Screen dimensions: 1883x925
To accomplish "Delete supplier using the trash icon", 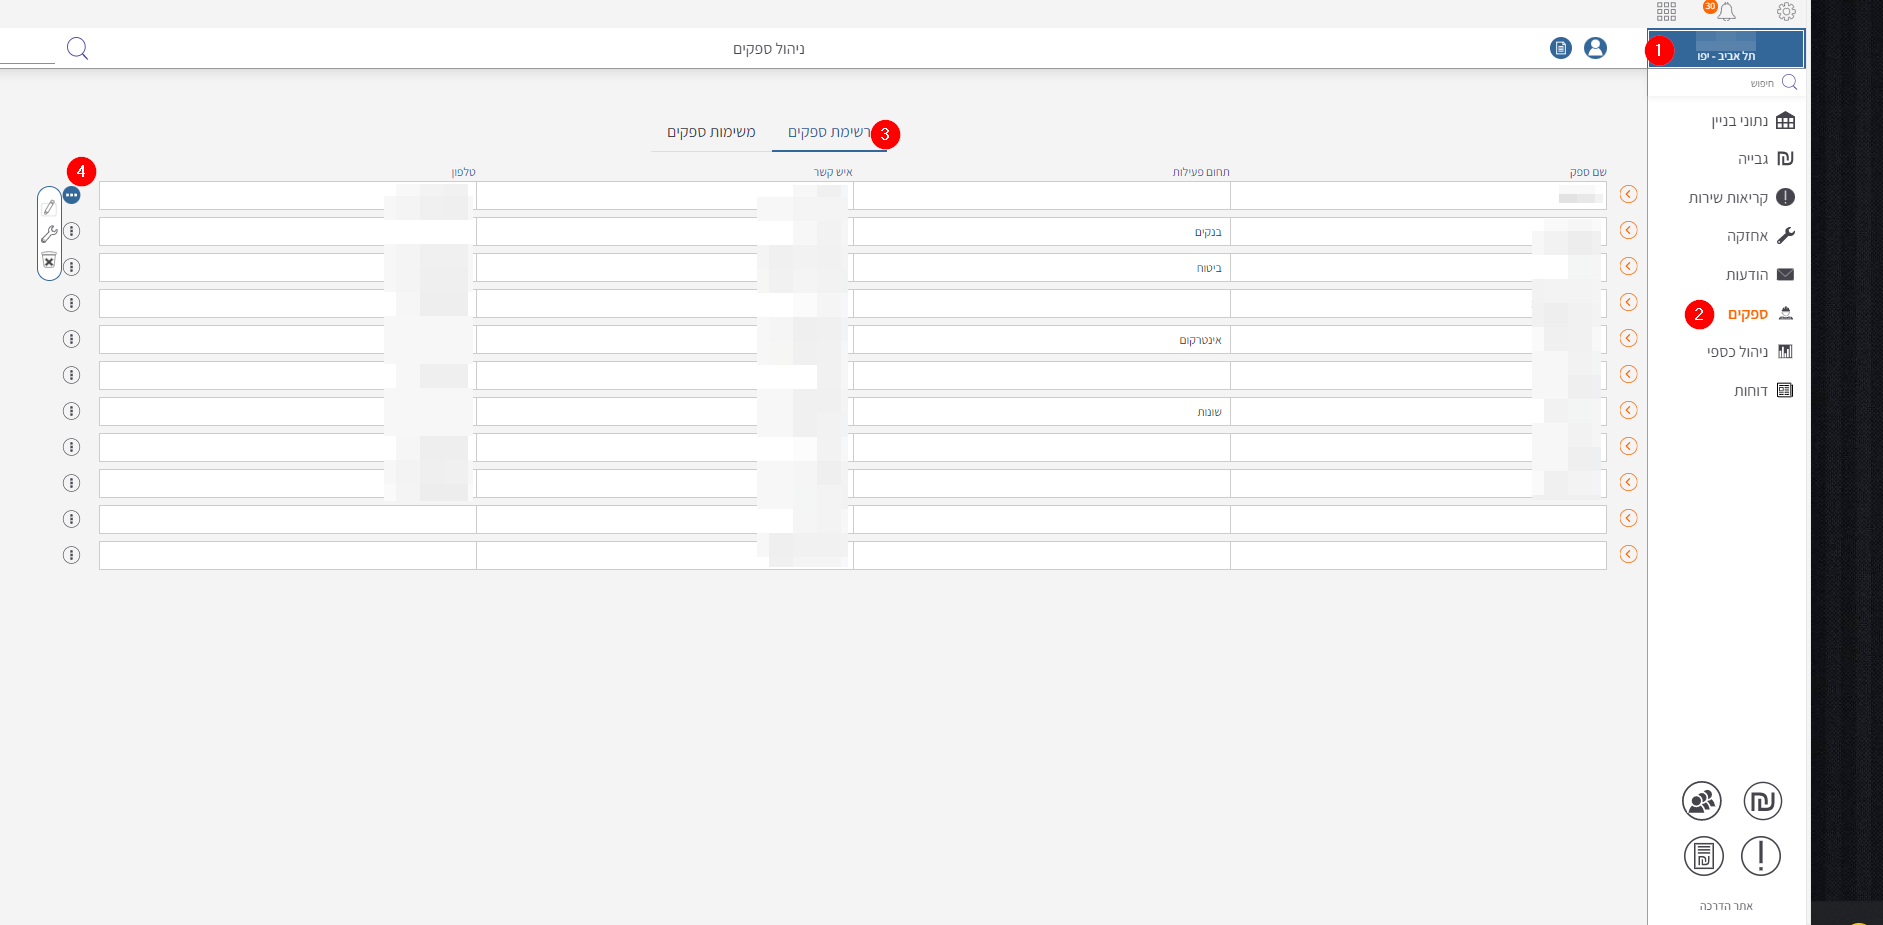I will [49, 261].
